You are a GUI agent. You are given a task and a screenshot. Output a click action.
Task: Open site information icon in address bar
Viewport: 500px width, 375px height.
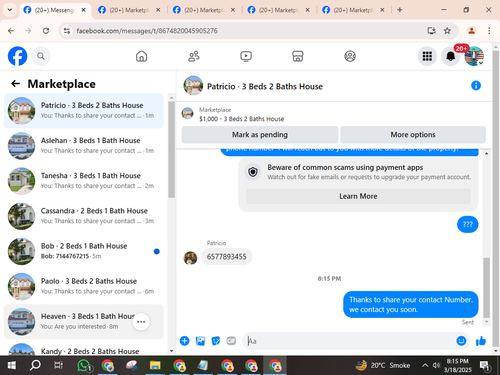[x=67, y=31]
